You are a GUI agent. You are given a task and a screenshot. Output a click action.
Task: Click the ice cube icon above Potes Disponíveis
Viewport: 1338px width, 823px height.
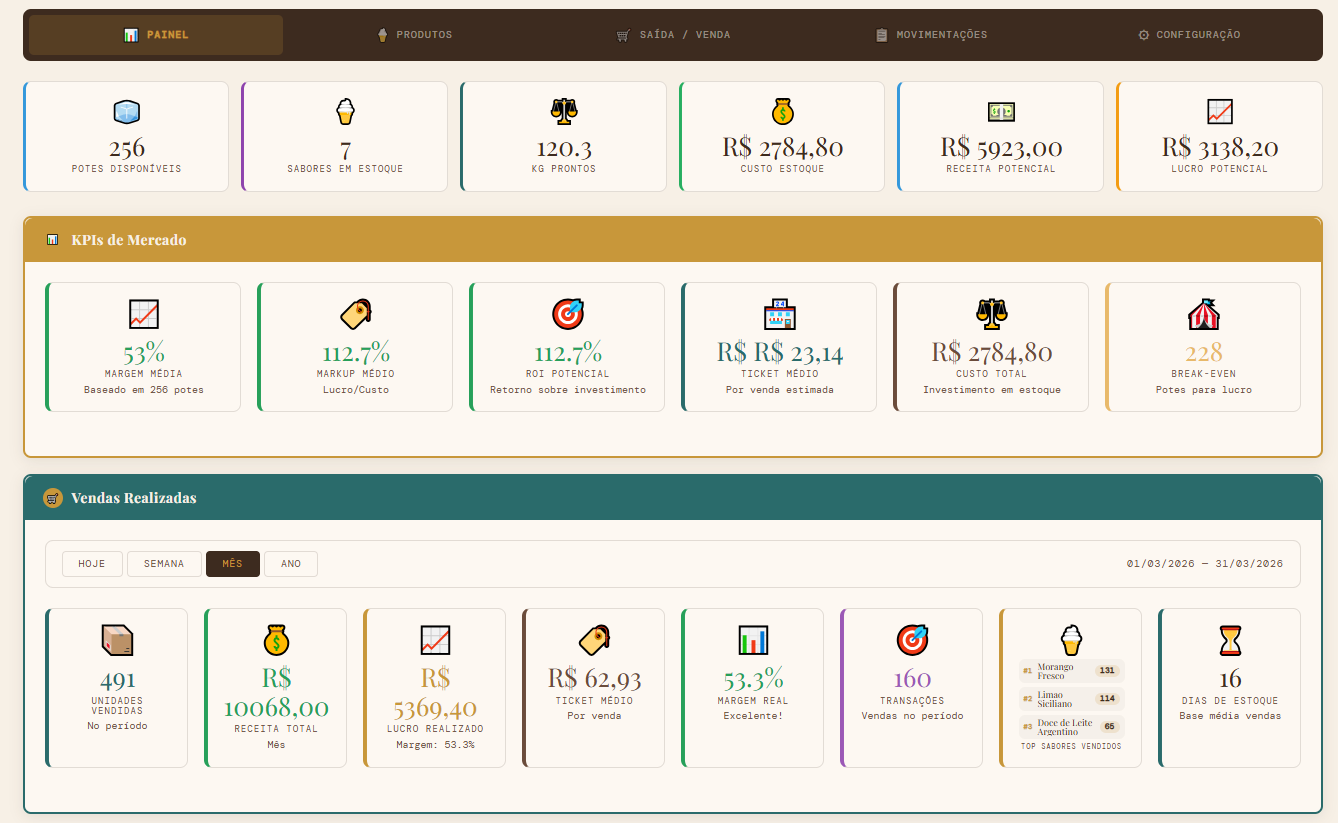[x=126, y=111]
